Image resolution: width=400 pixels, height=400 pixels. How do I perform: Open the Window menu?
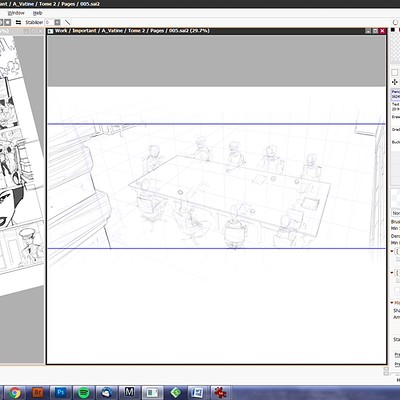[16, 13]
